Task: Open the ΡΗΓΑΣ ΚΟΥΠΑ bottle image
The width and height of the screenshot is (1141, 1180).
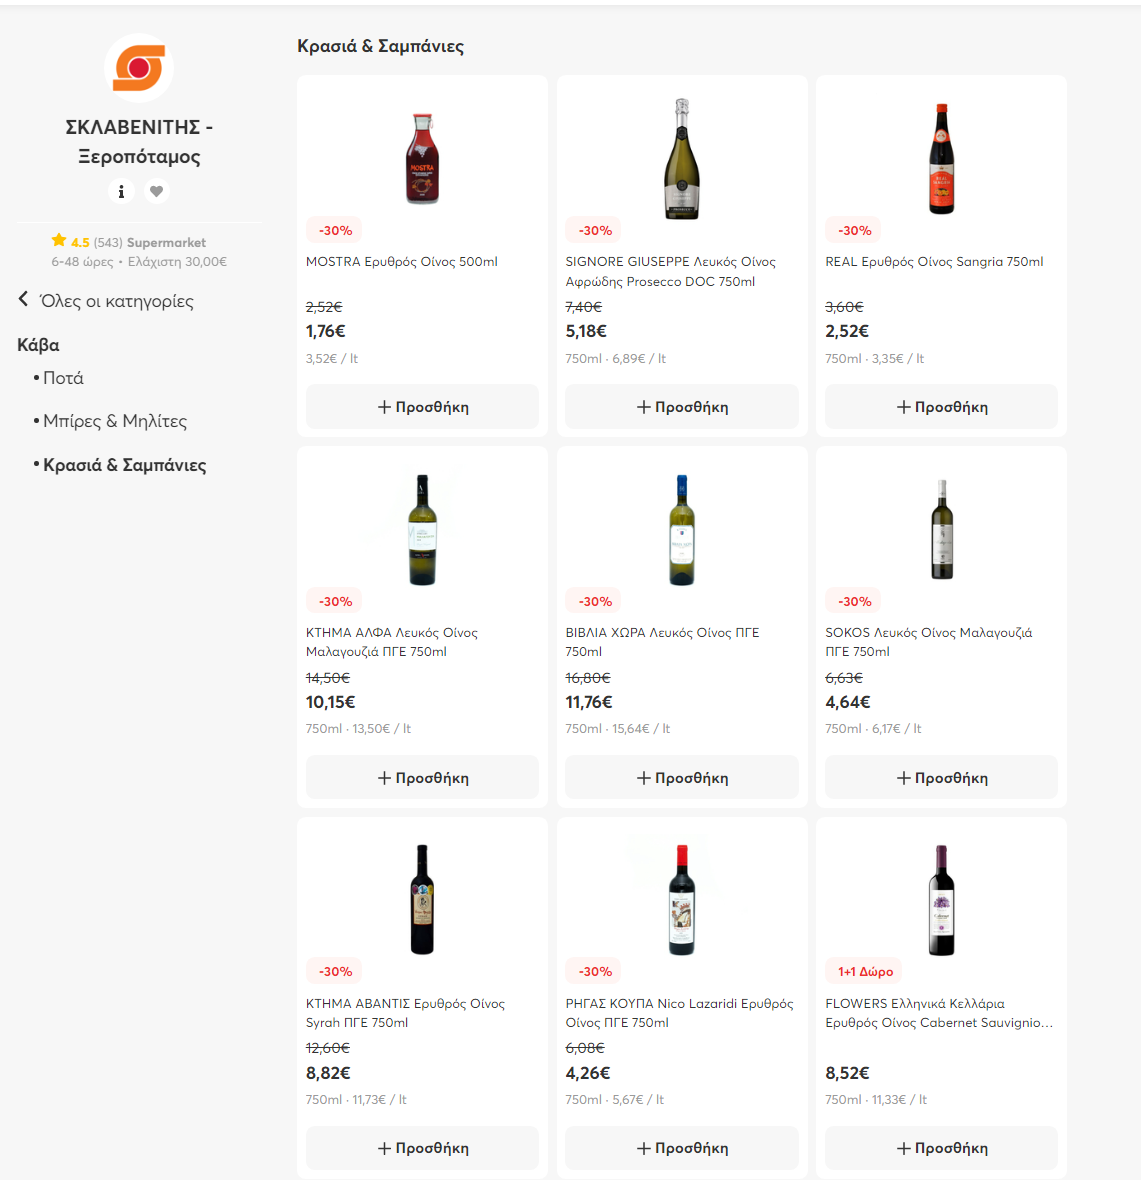Action: [x=682, y=900]
